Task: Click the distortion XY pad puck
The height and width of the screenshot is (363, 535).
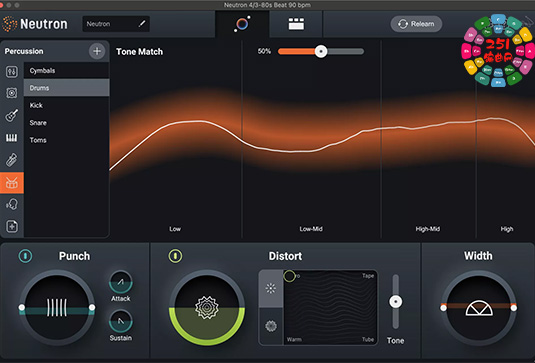Action: pyautogui.click(x=289, y=276)
